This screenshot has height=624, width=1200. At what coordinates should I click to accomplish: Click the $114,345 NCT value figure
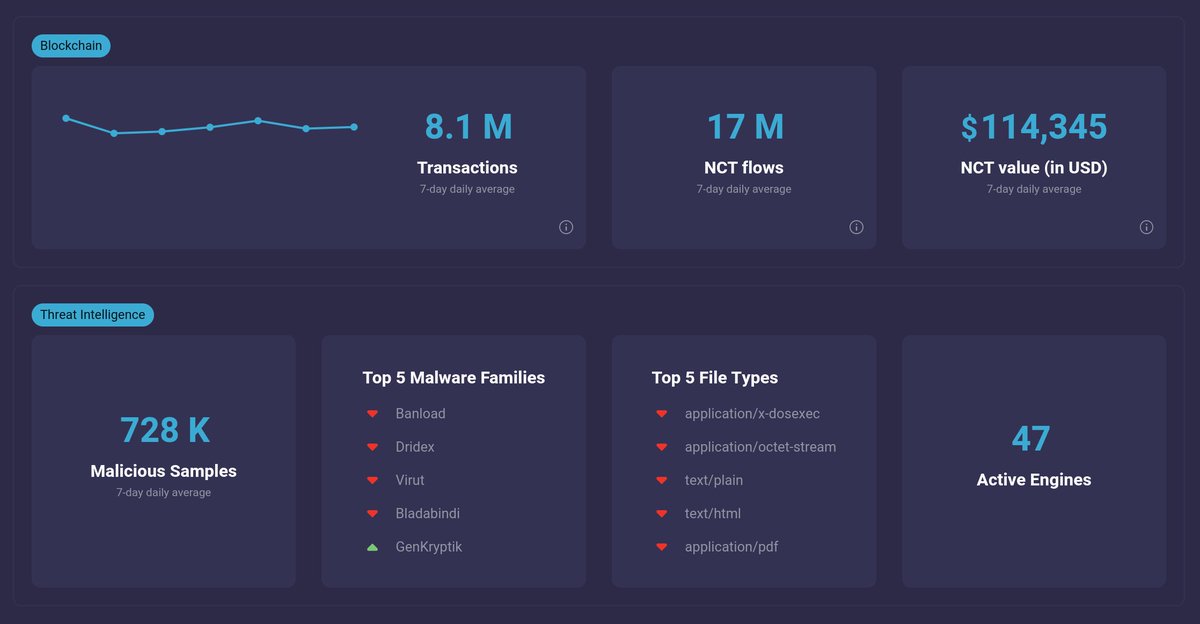coord(1033,127)
